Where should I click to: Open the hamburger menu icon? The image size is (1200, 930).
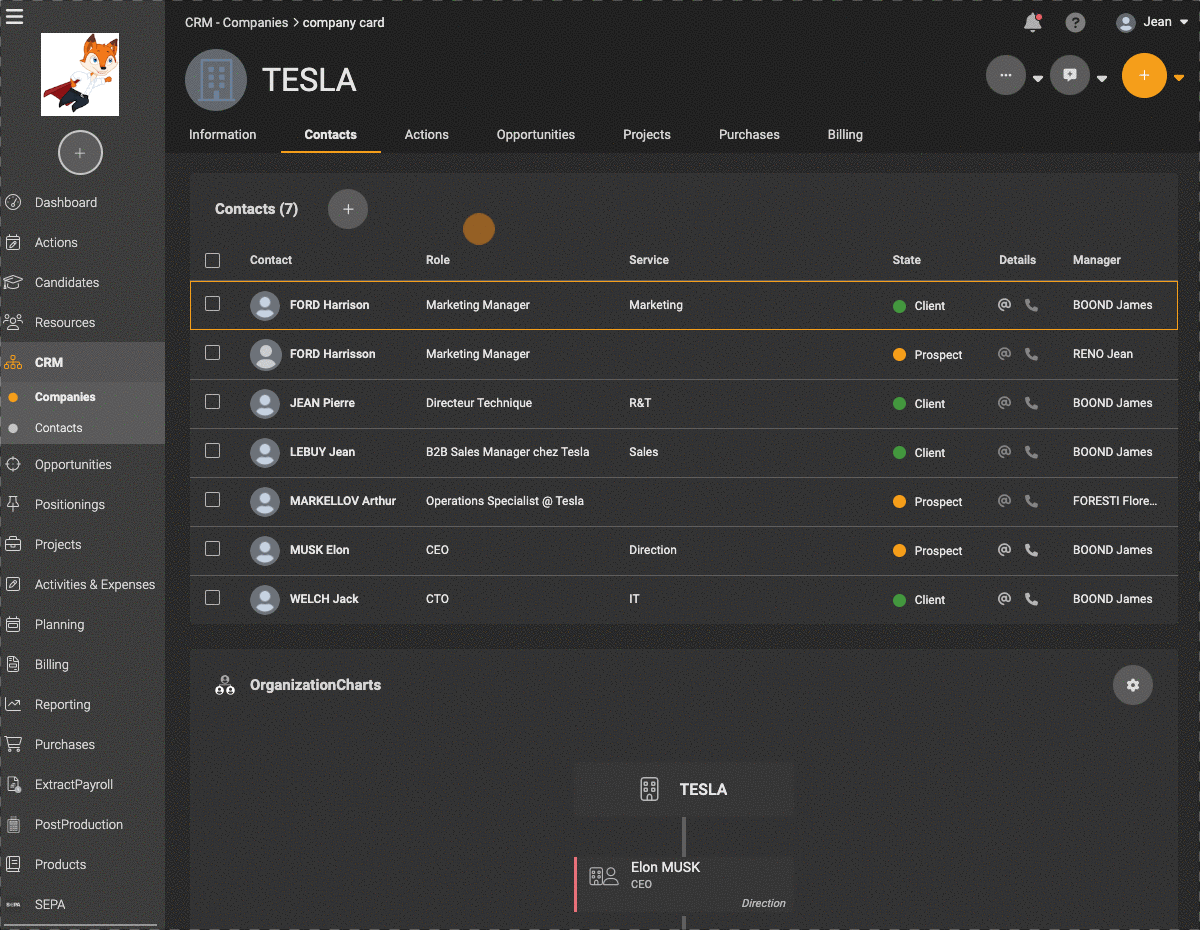click(14, 16)
